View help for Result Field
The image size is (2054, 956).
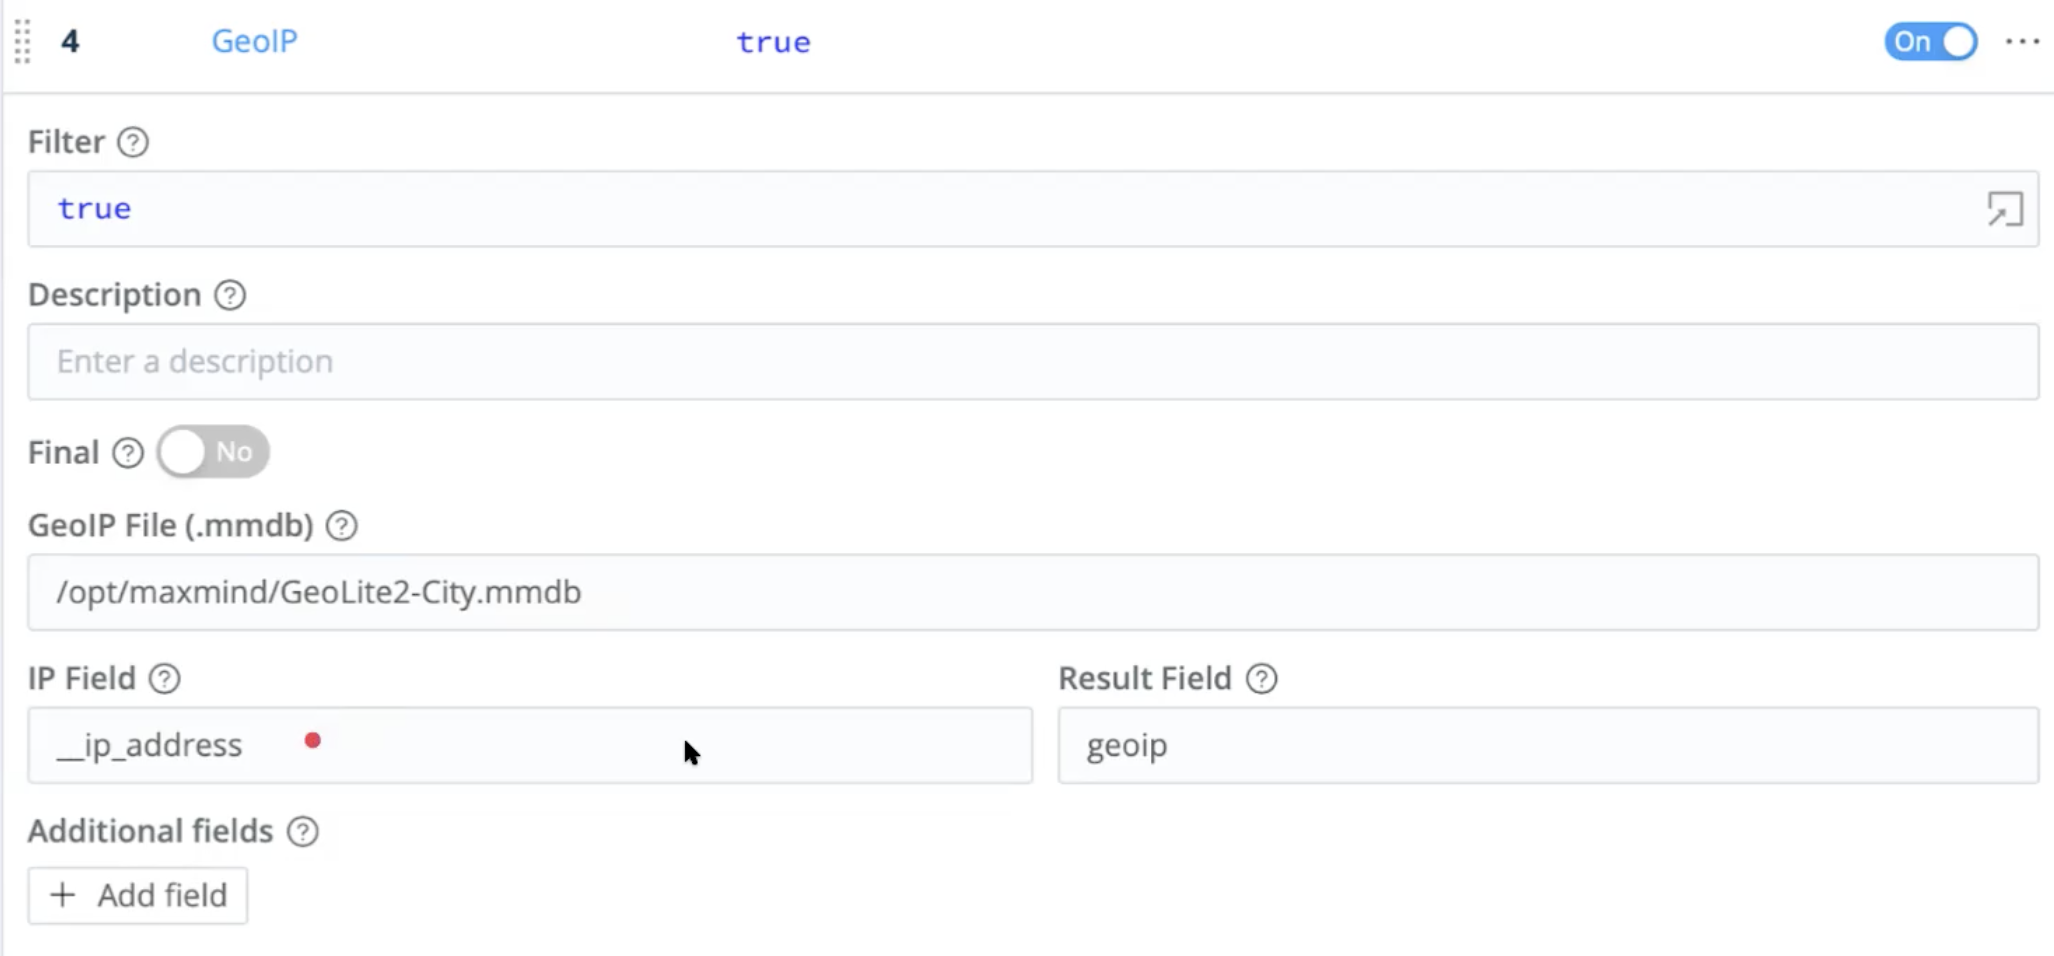tap(1262, 678)
